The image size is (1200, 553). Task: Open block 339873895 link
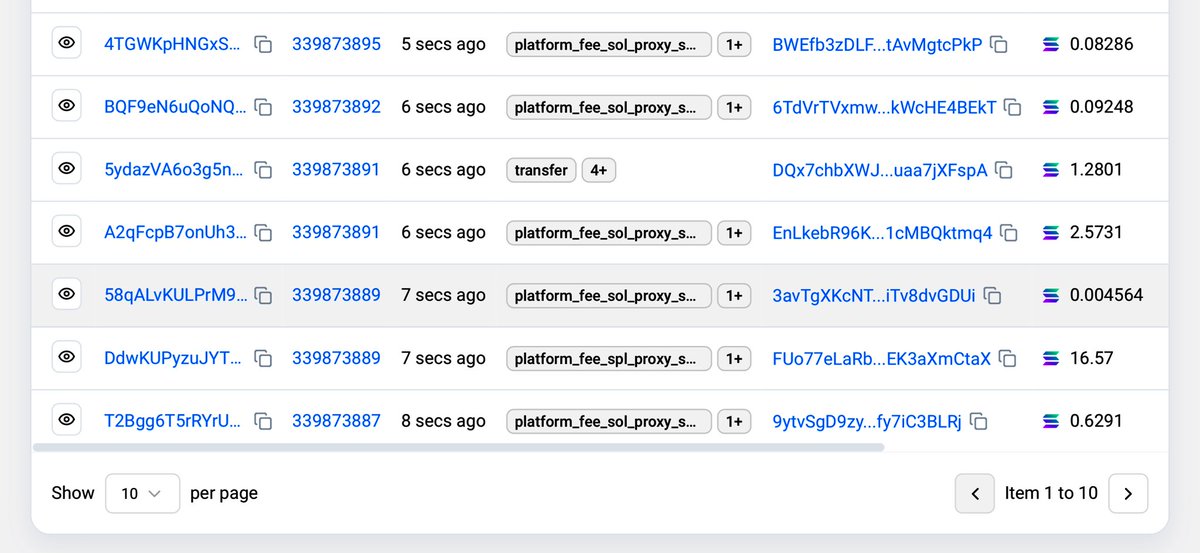336,44
